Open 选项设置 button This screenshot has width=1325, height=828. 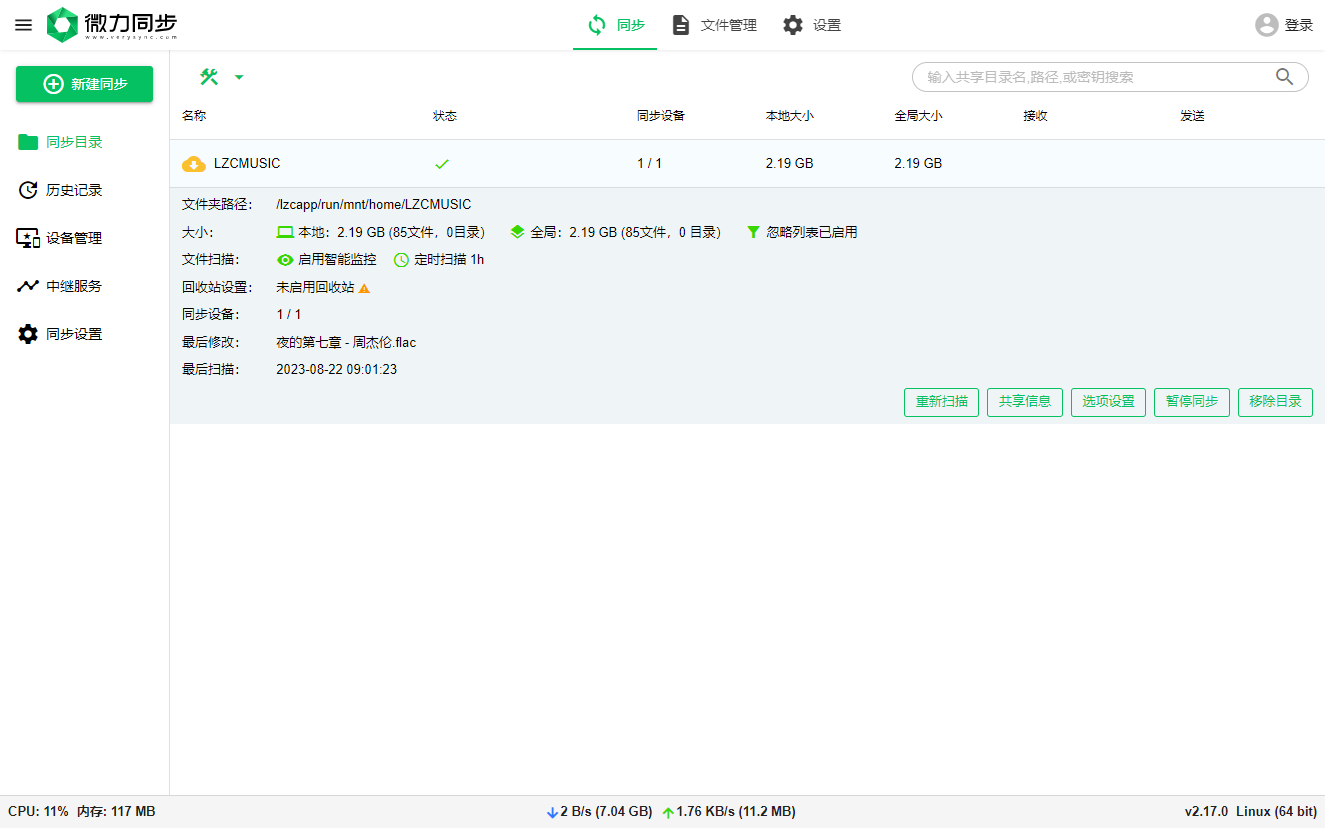pos(1108,402)
